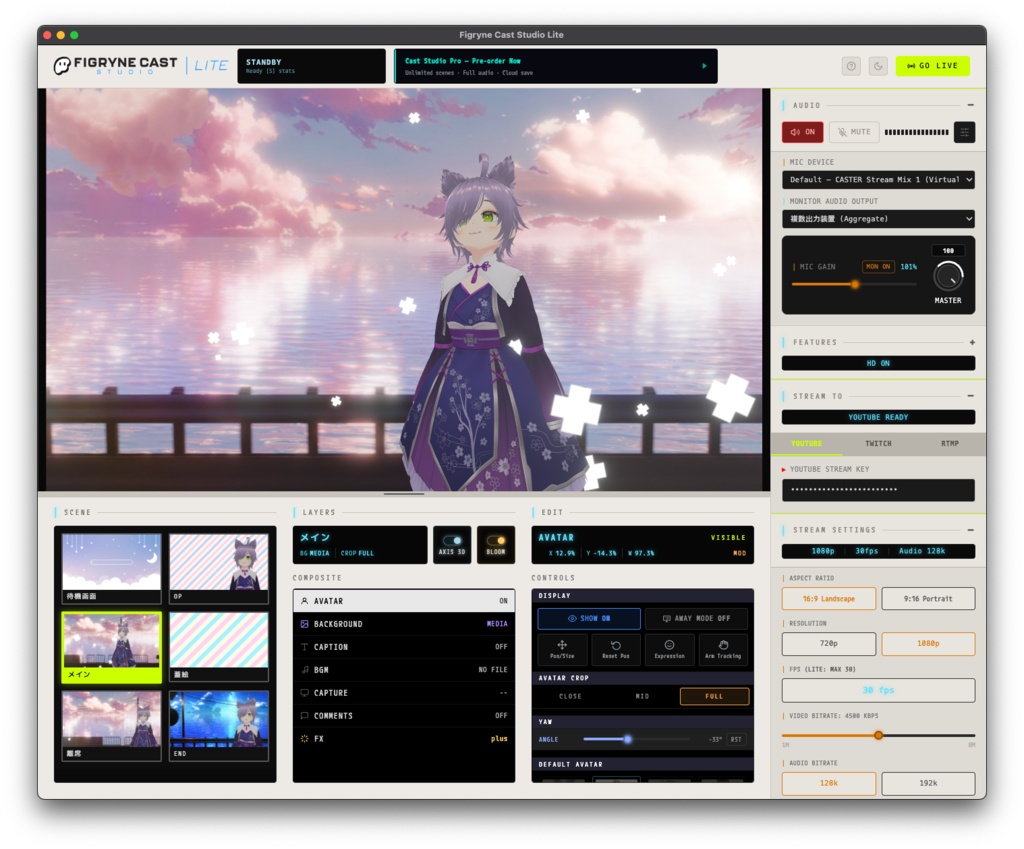Switch to the RTMP tab
Screen dimensions: 1024x849
pyautogui.click(x=950, y=443)
